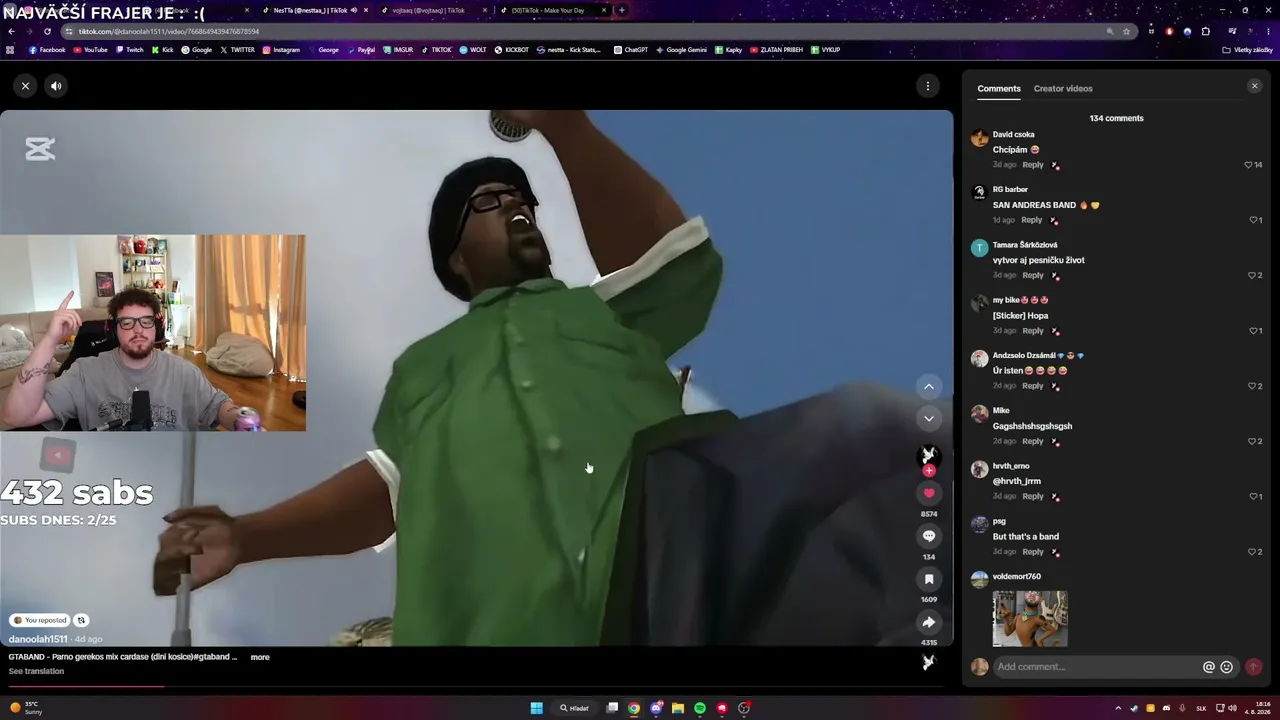Open the Twitch bookmark
Viewport: 1280px width, 720px height.
tap(129, 50)
